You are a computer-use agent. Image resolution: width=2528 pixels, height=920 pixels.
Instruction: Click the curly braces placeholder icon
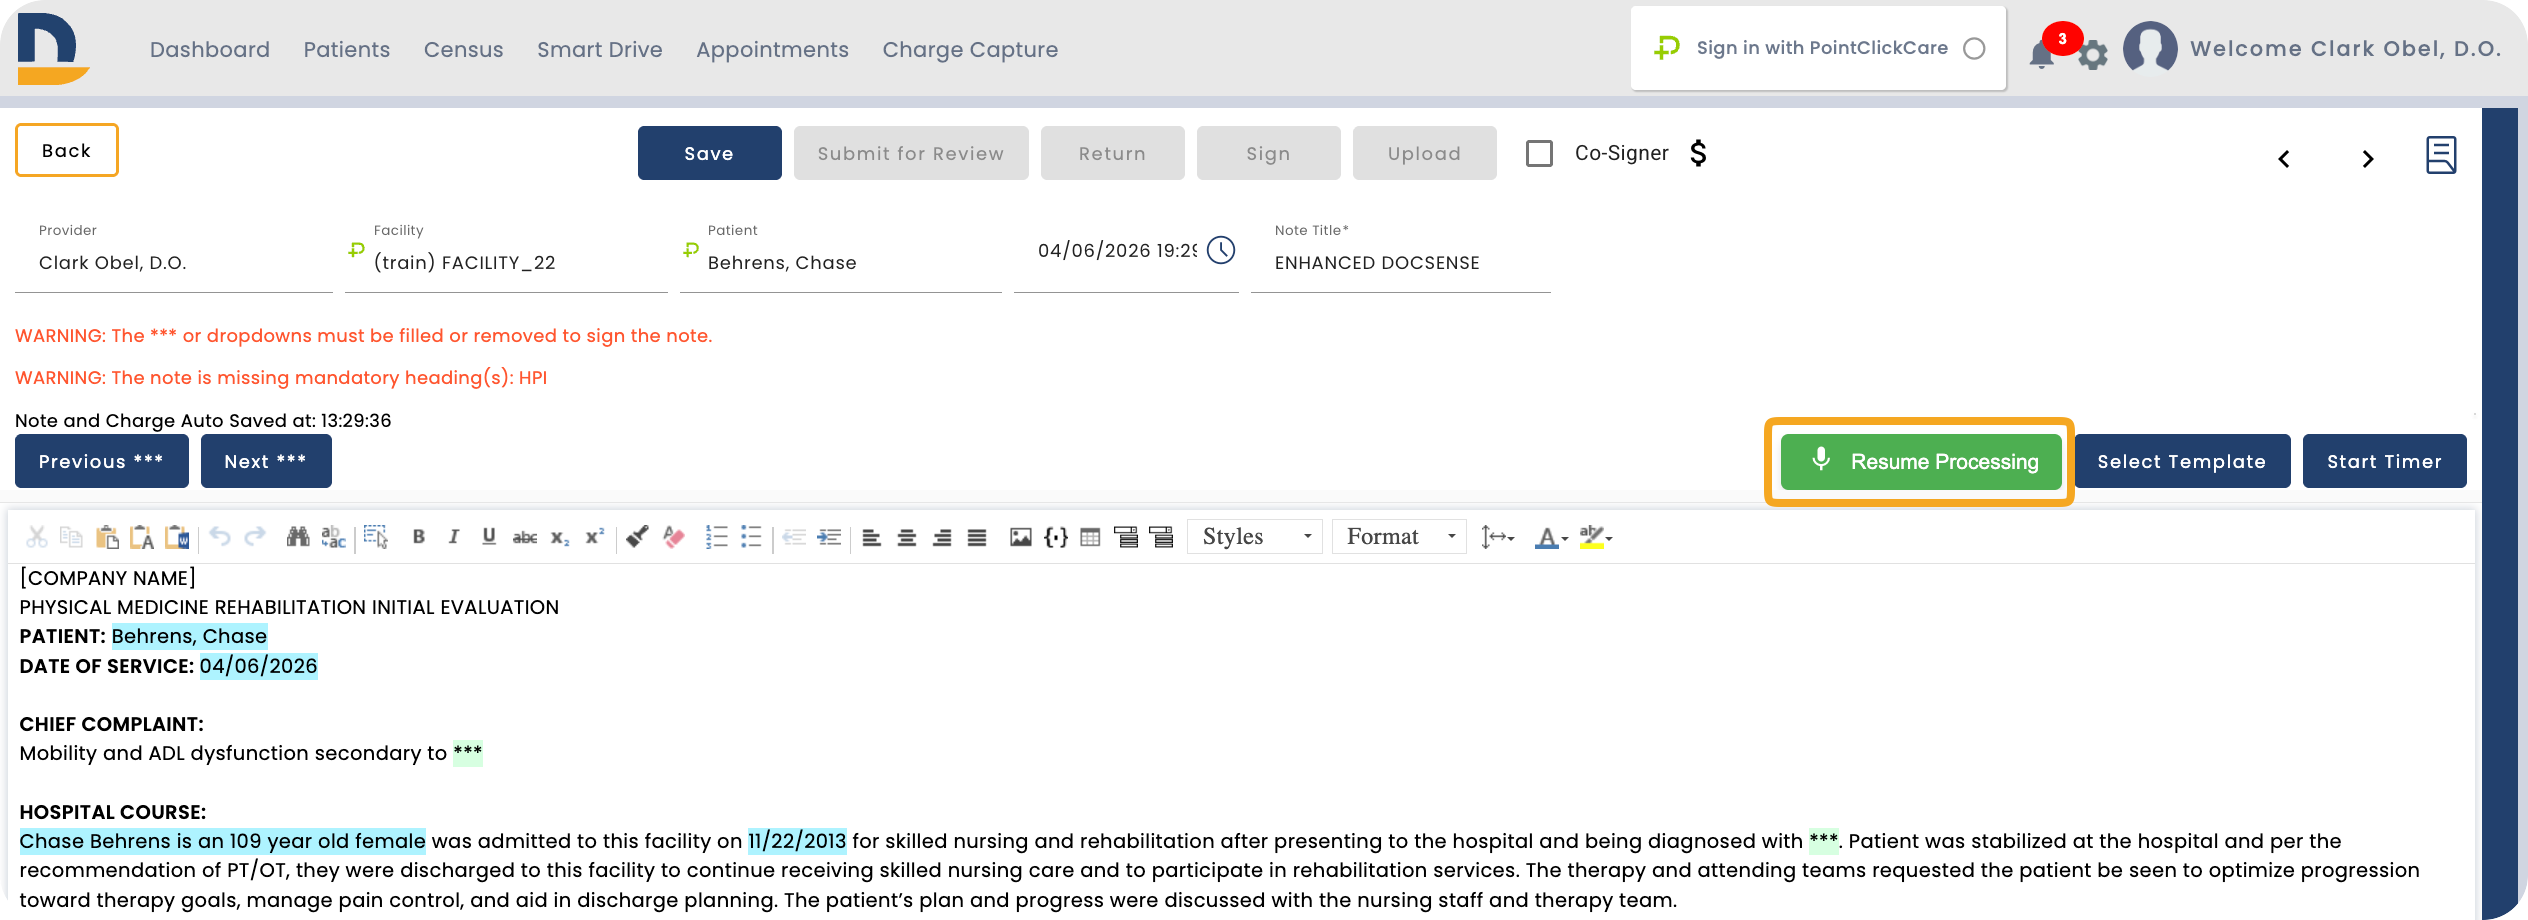[x=1056, y=537]
